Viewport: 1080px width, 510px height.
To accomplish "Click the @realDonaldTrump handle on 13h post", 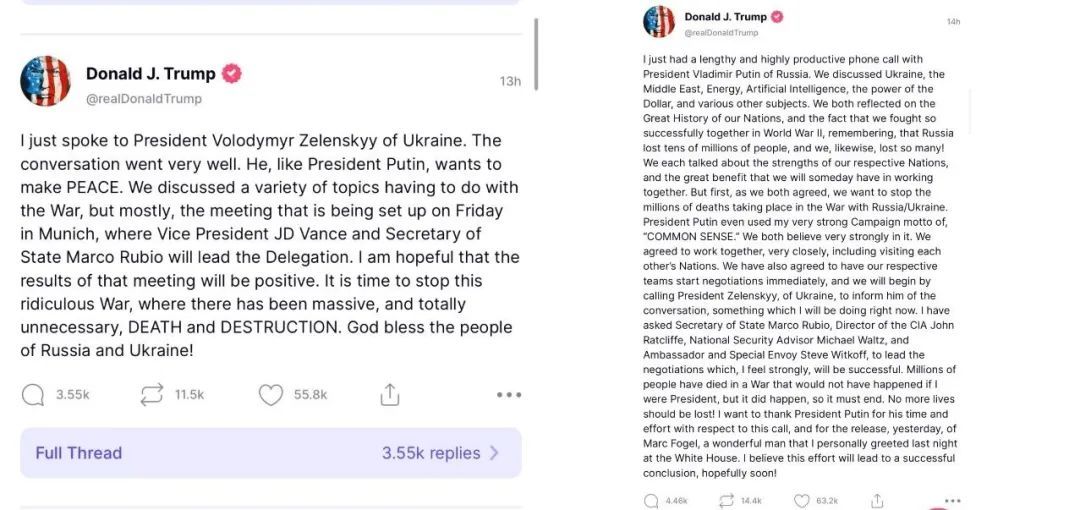I will tap(144, 99).
